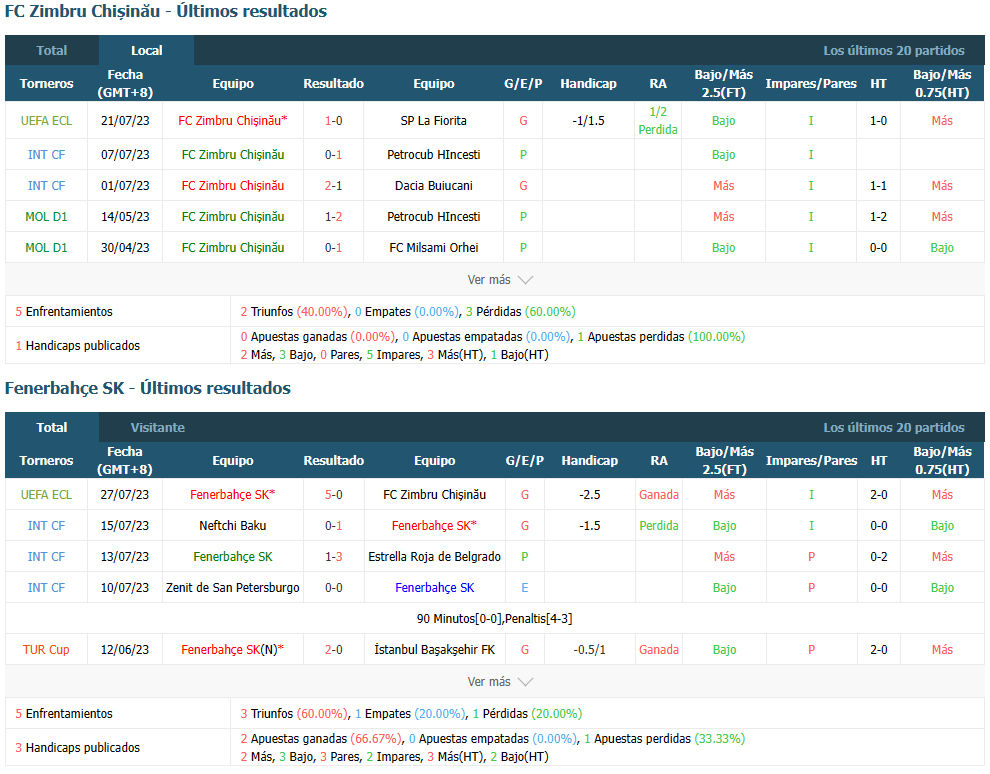Click UEFA ECL tournament in 21/07/23 row
This screenshot has height=774, width=990.
(x=46, y=121)
